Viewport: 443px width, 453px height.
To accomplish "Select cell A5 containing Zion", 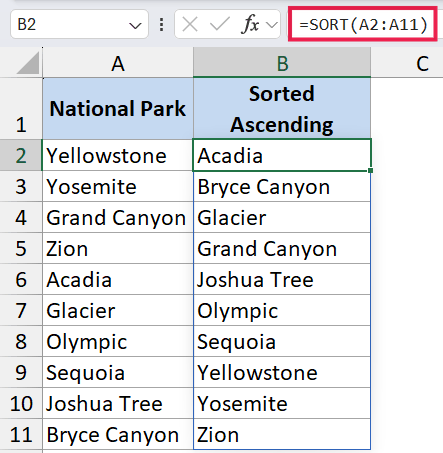I will pyautogui.click(x=118, y=248).
